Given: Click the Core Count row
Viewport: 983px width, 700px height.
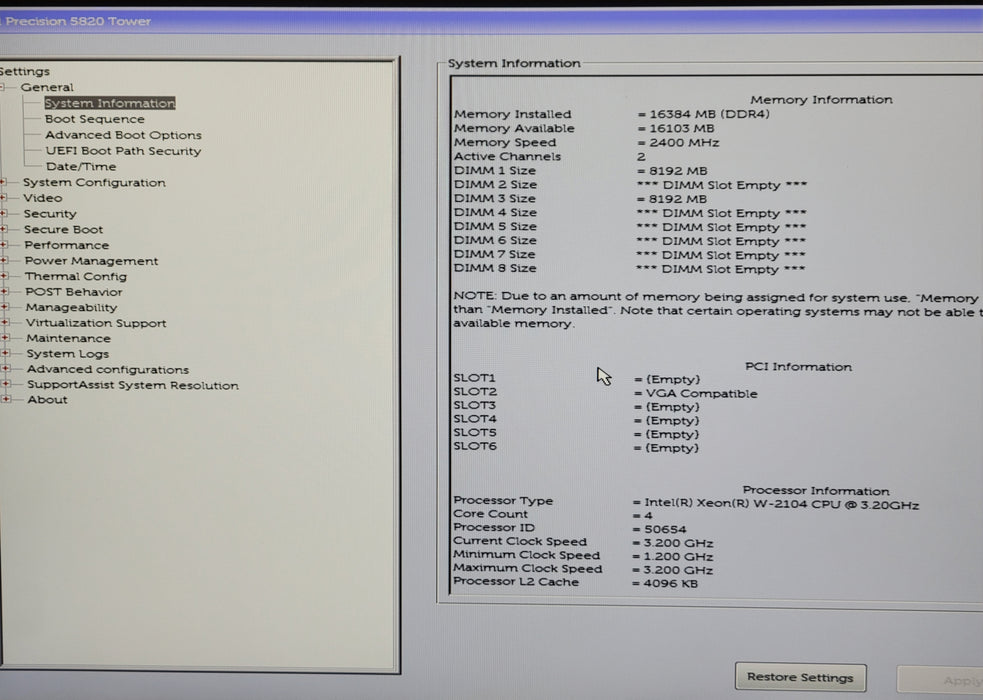Looking at the screenshot, I should pyautogui.click(x=554, y=515).
